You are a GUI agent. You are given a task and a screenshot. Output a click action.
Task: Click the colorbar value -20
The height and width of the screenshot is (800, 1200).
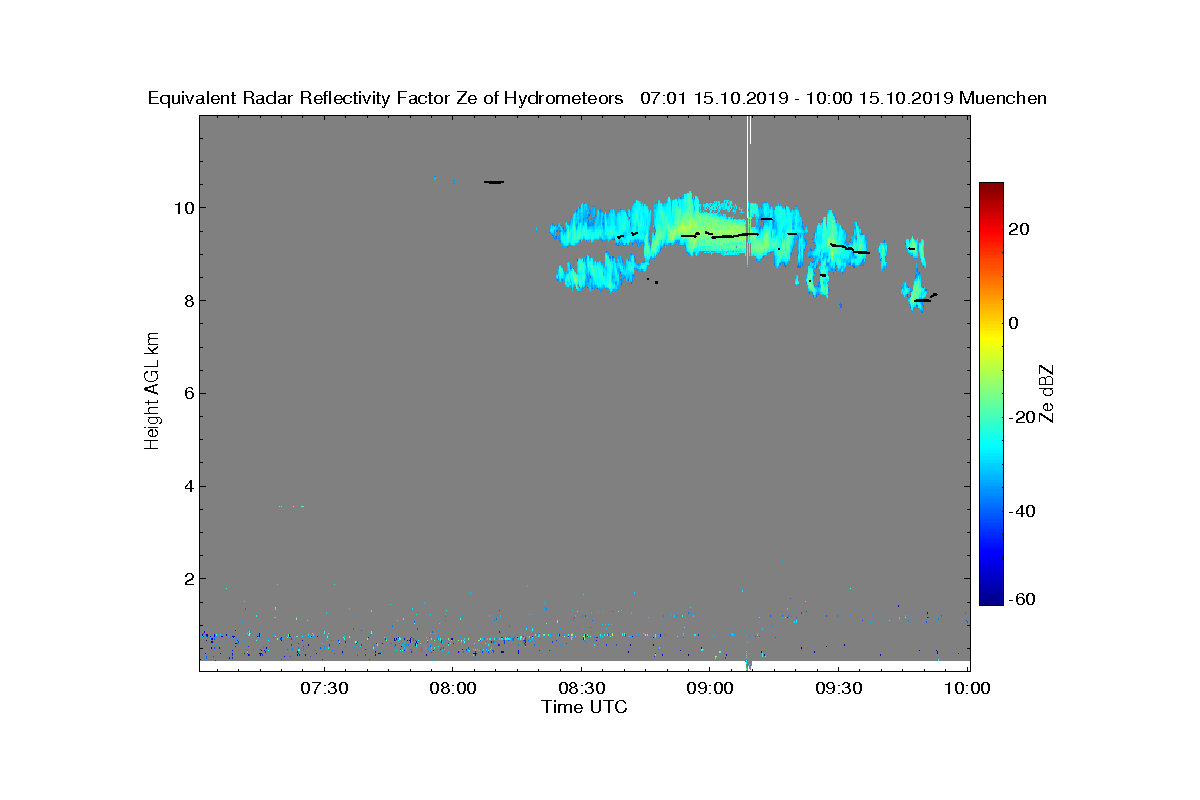[1019, 417]
